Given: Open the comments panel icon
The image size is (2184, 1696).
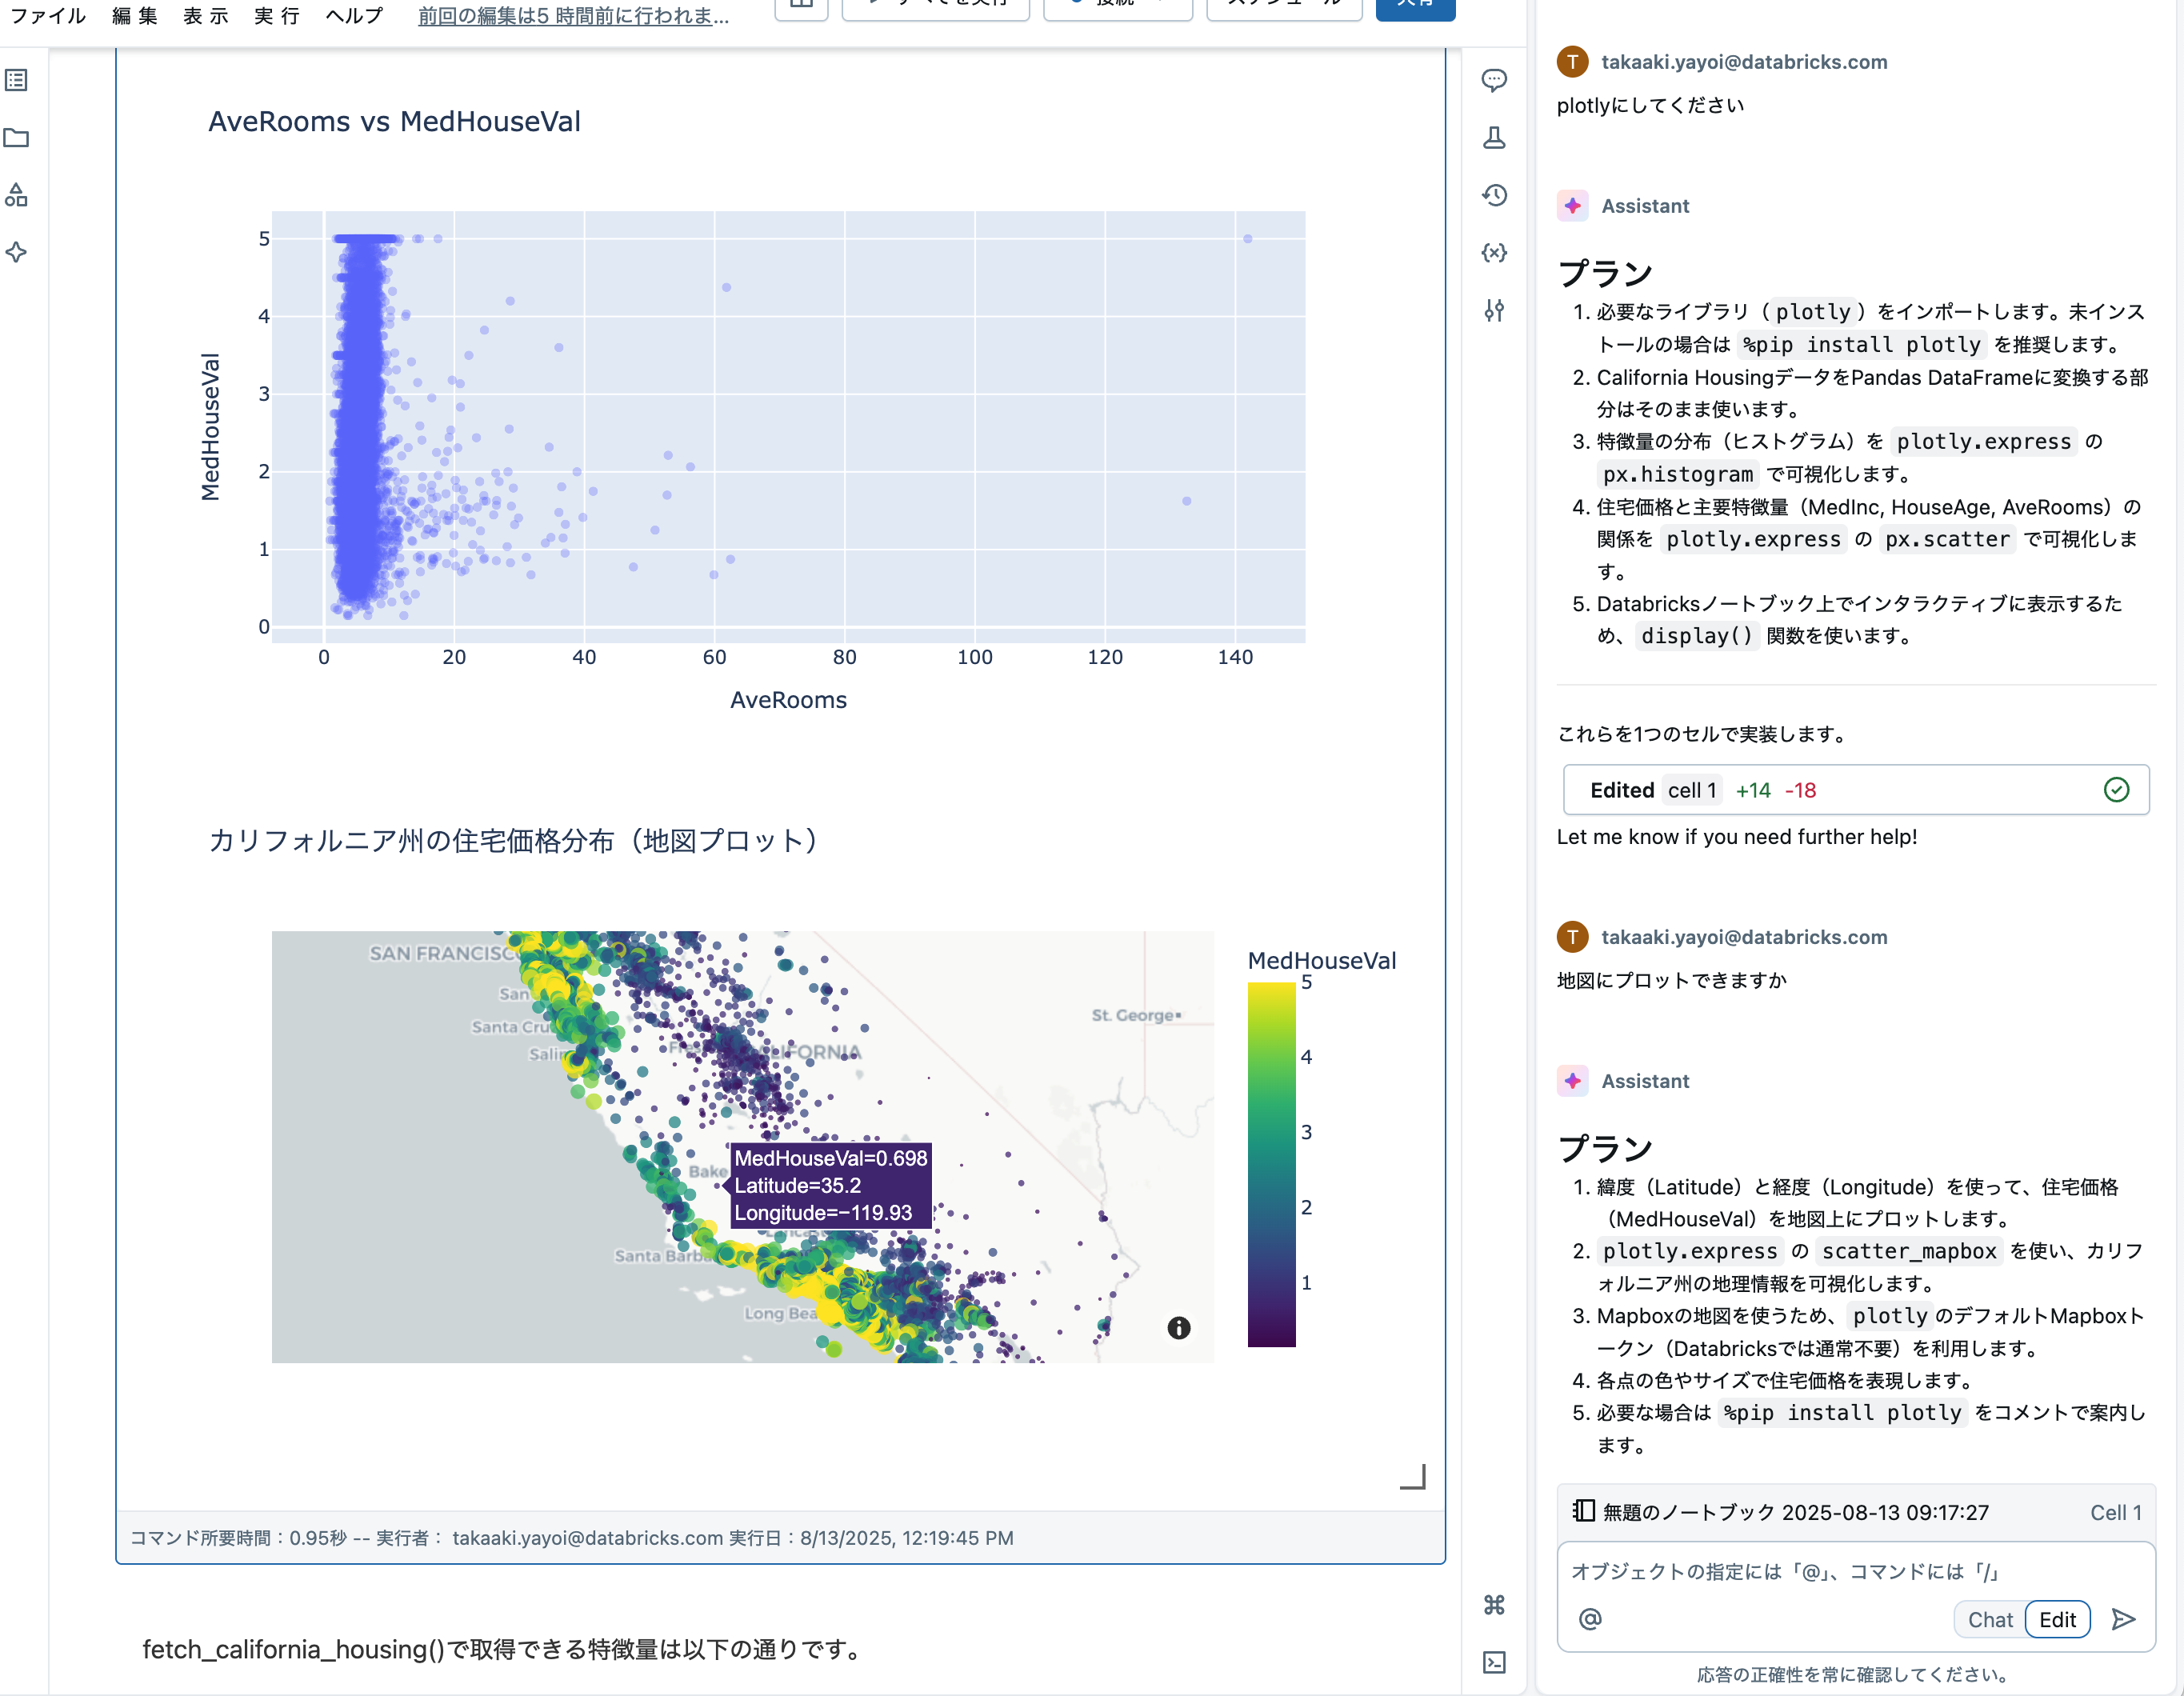Looking at the screenshot, I should (1494, 81).
